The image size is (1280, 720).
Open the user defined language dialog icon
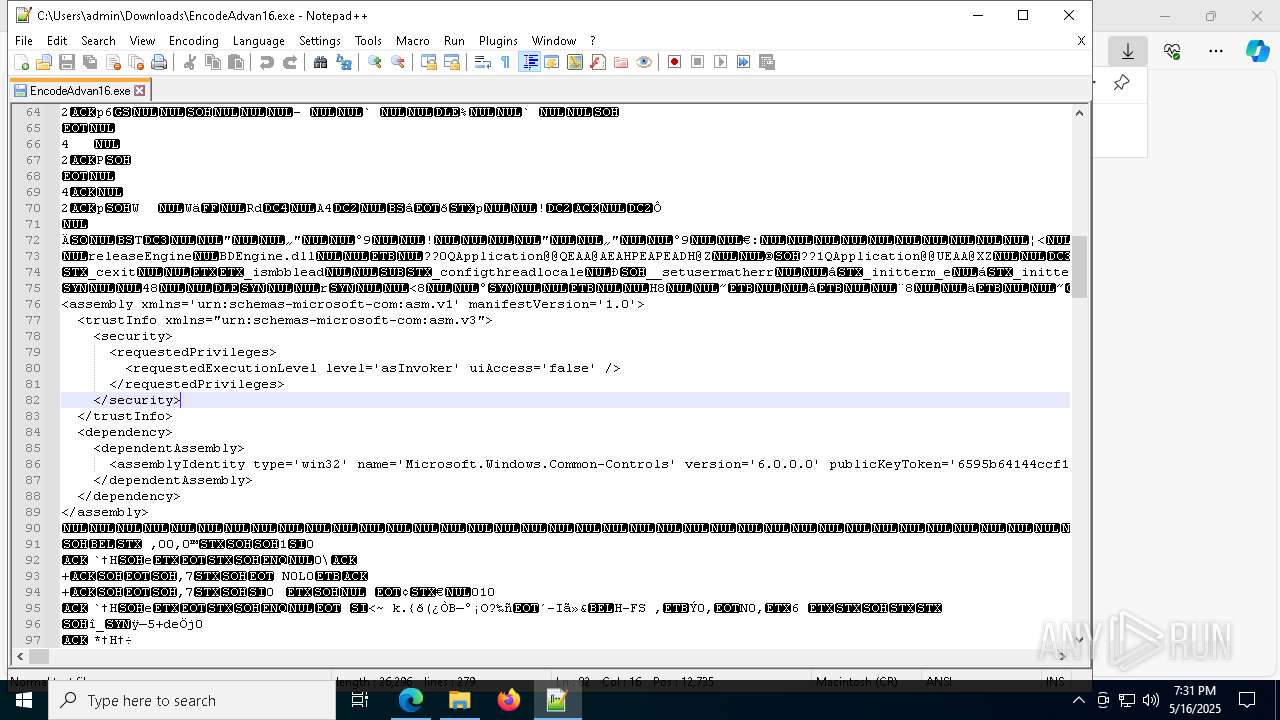click(552, 62)
